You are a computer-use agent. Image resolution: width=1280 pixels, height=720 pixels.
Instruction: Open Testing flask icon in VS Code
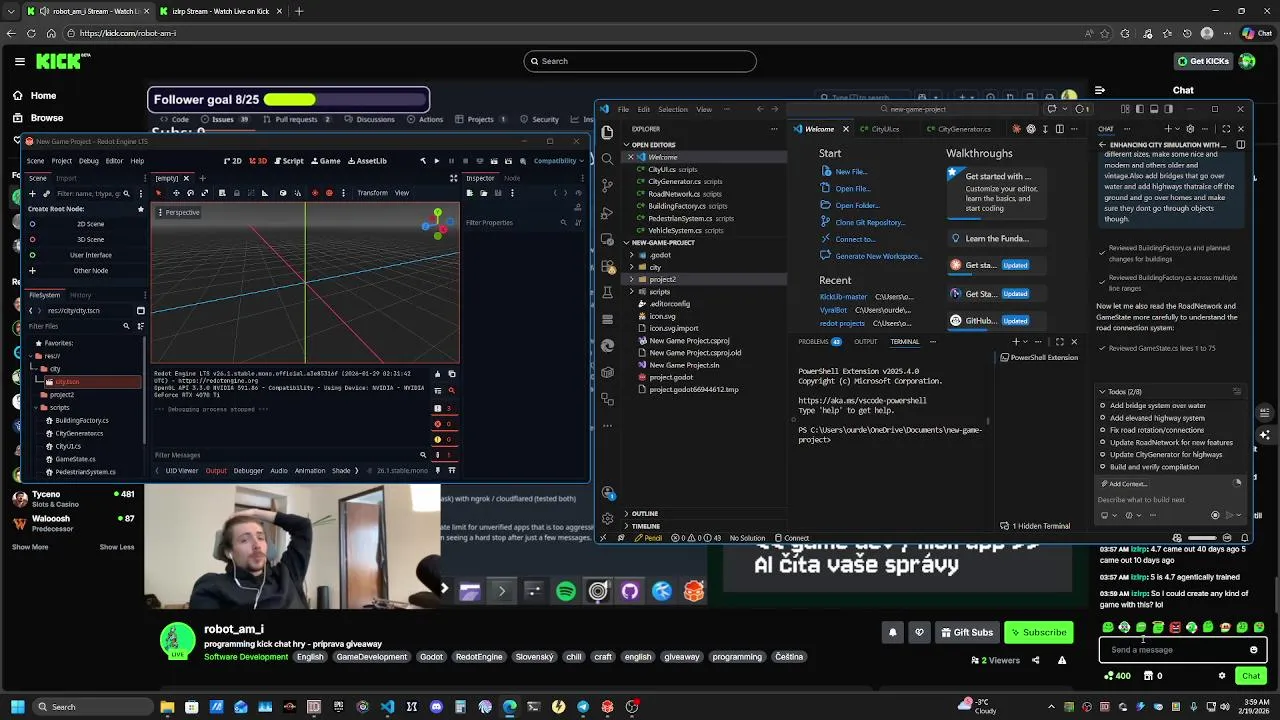(607, 293)
